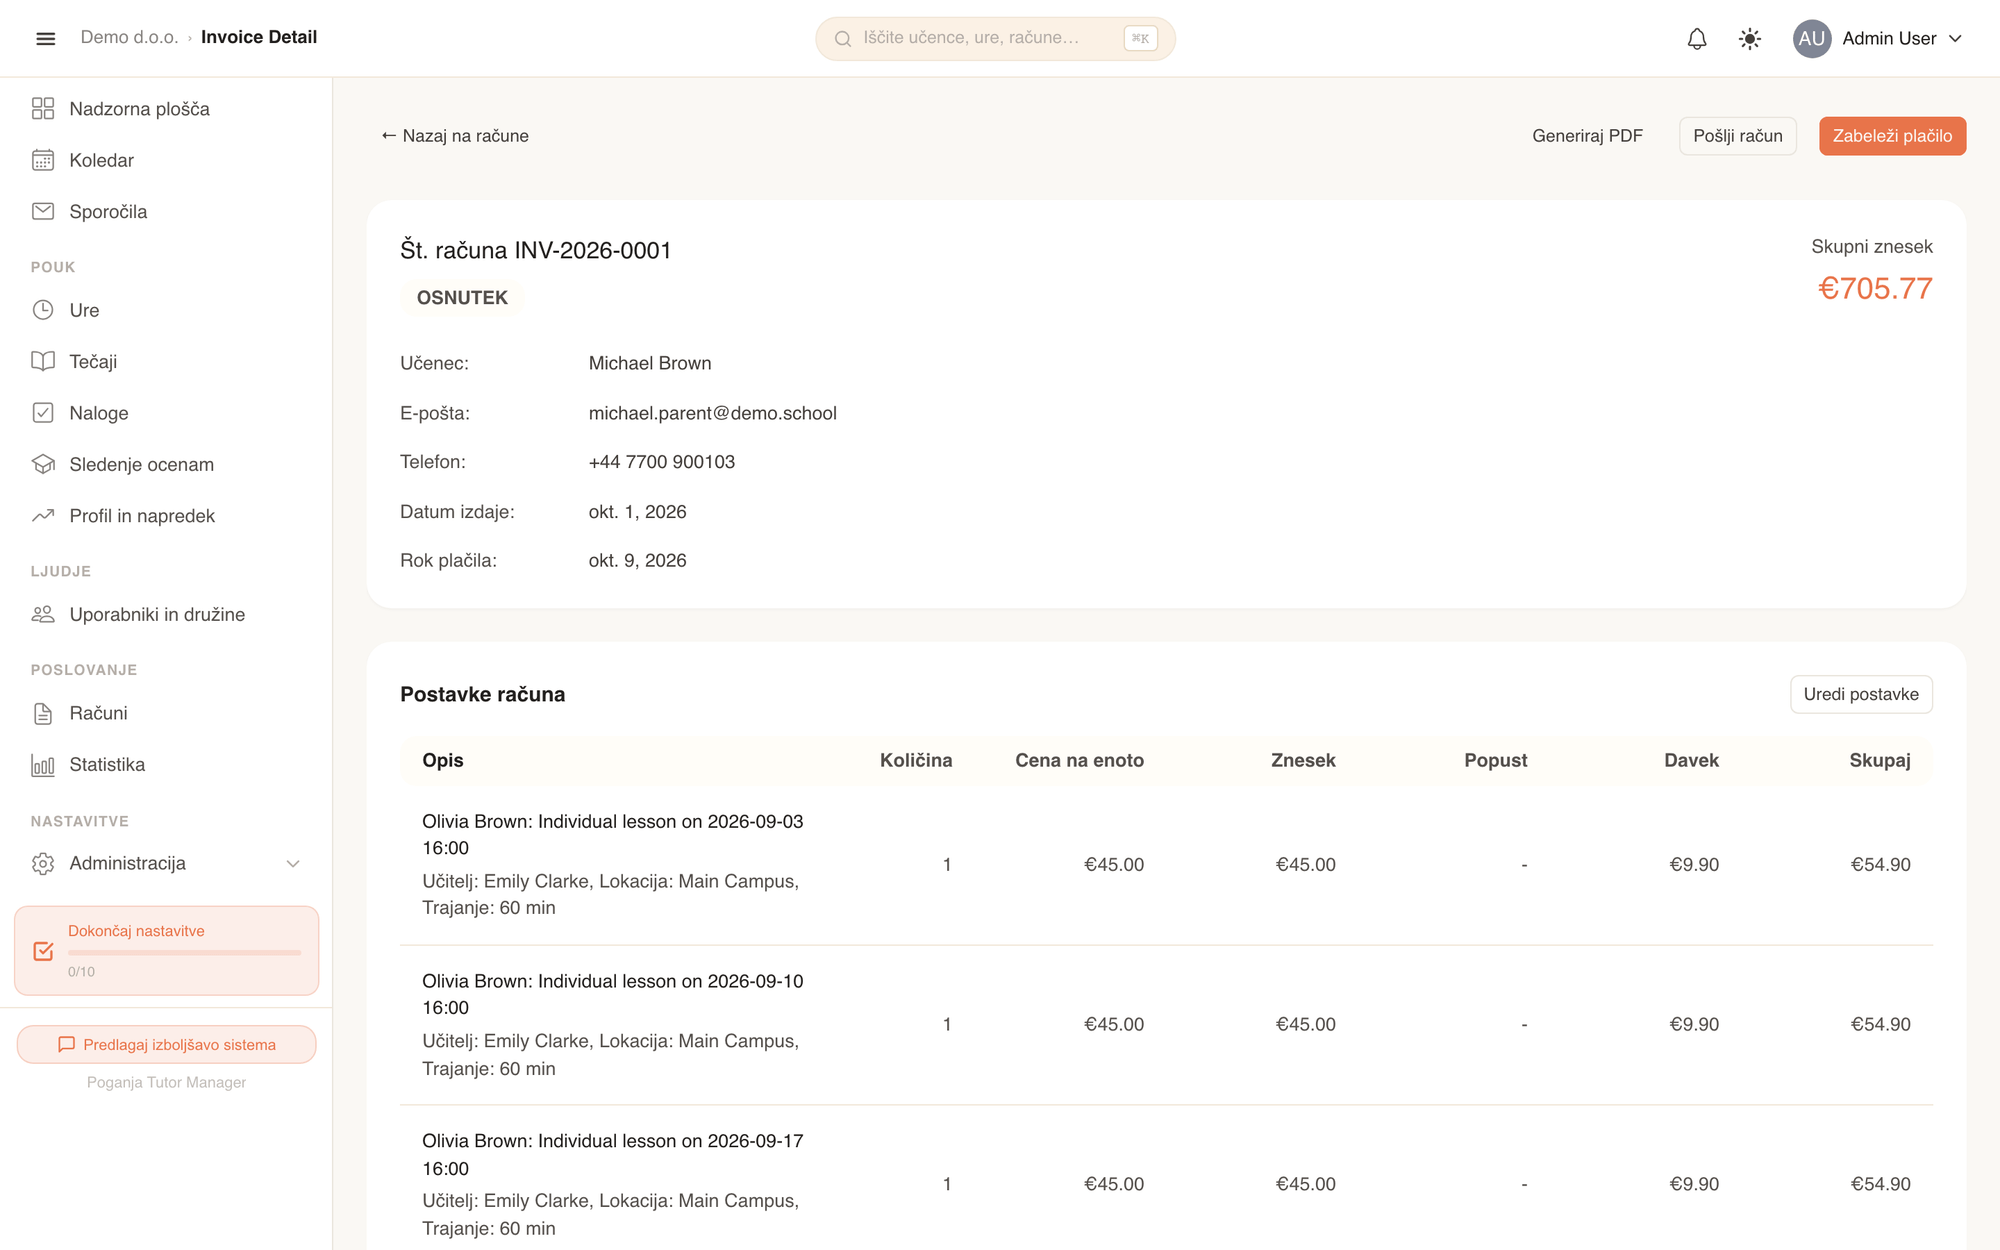Click the Sporočila envelope icon
The height and width of the screenshot is (1250, 2000).
click(43, 211)
